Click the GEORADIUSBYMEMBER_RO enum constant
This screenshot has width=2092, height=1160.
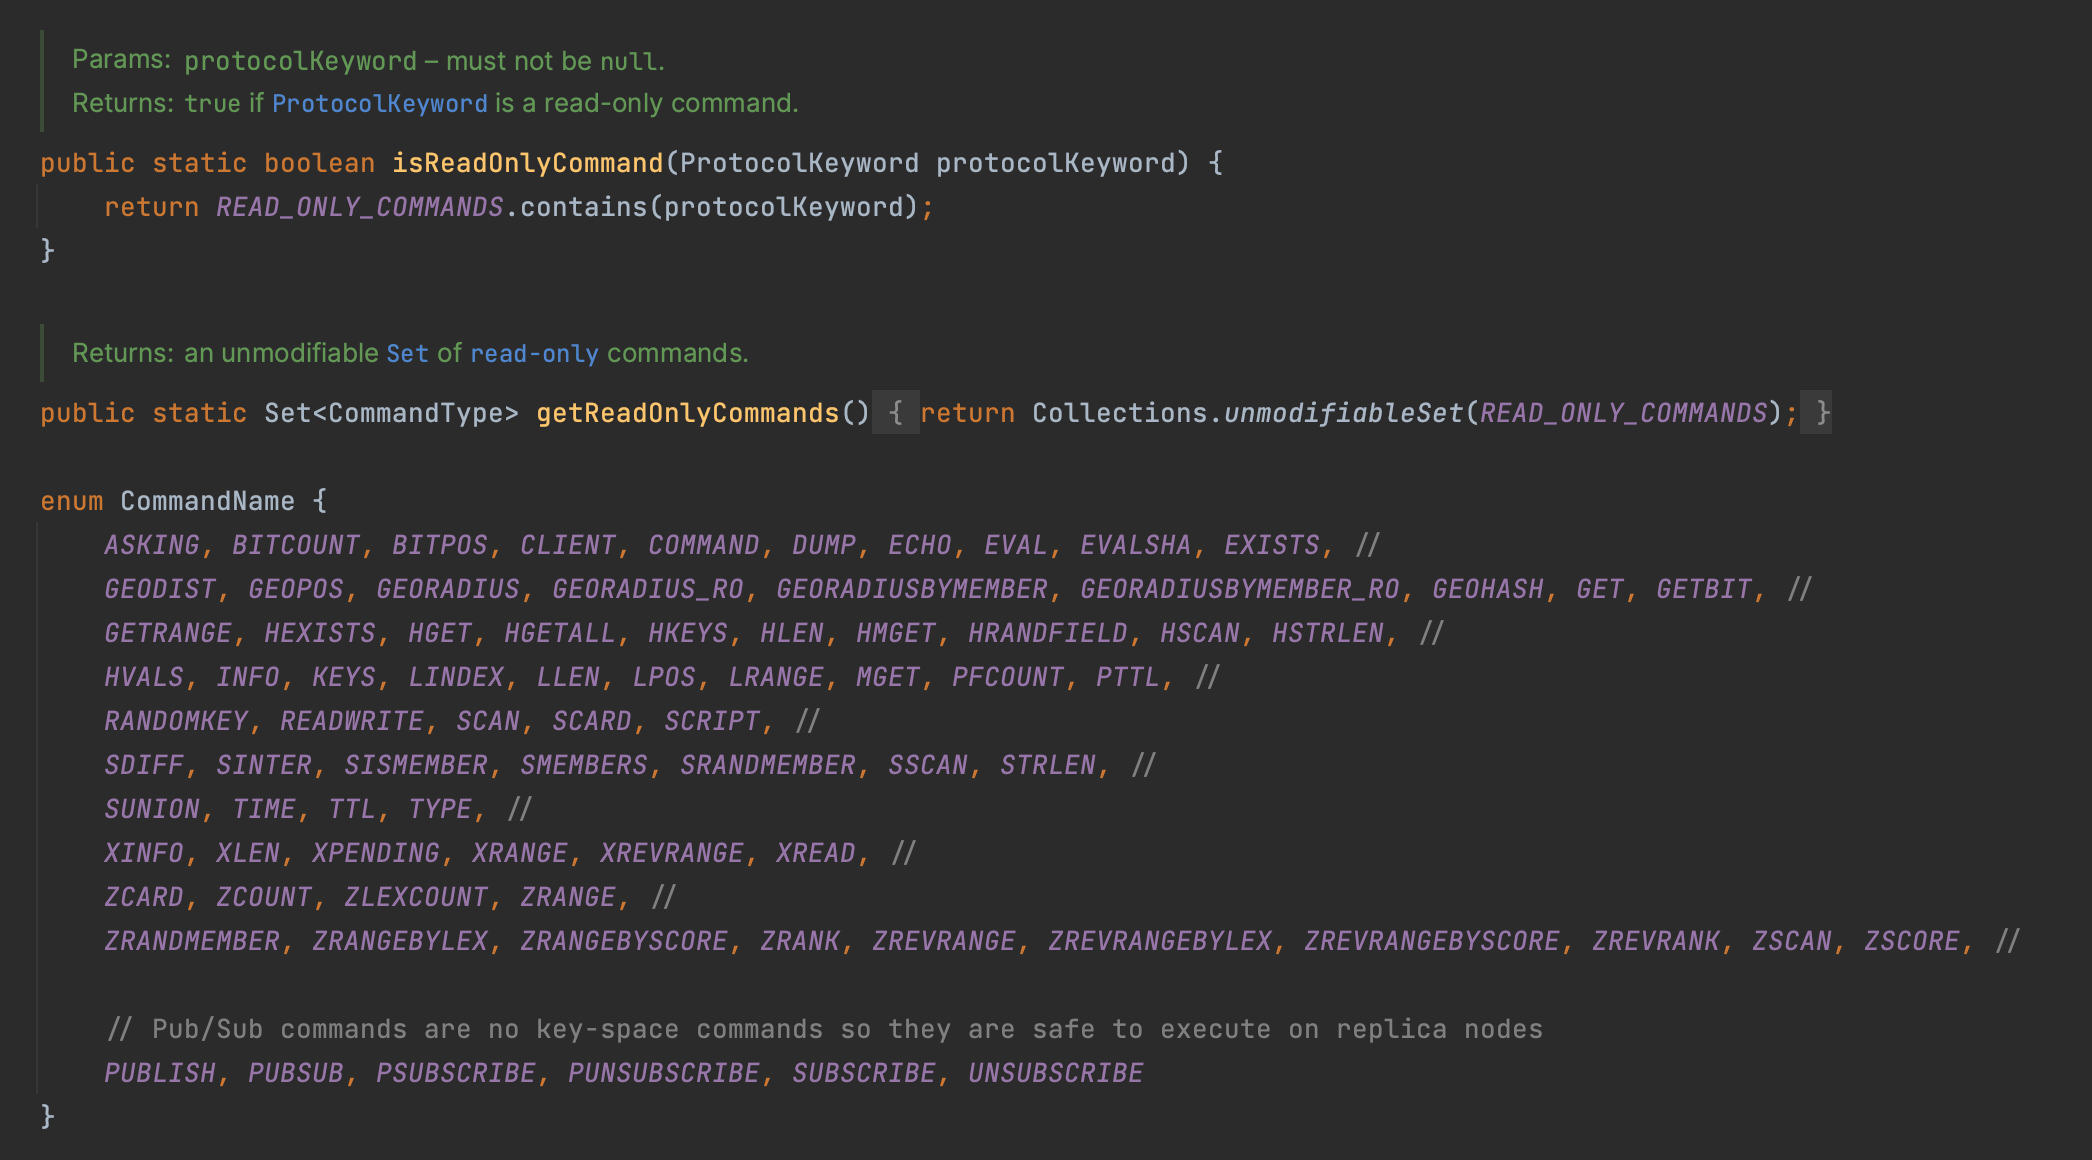(1239, 589)
